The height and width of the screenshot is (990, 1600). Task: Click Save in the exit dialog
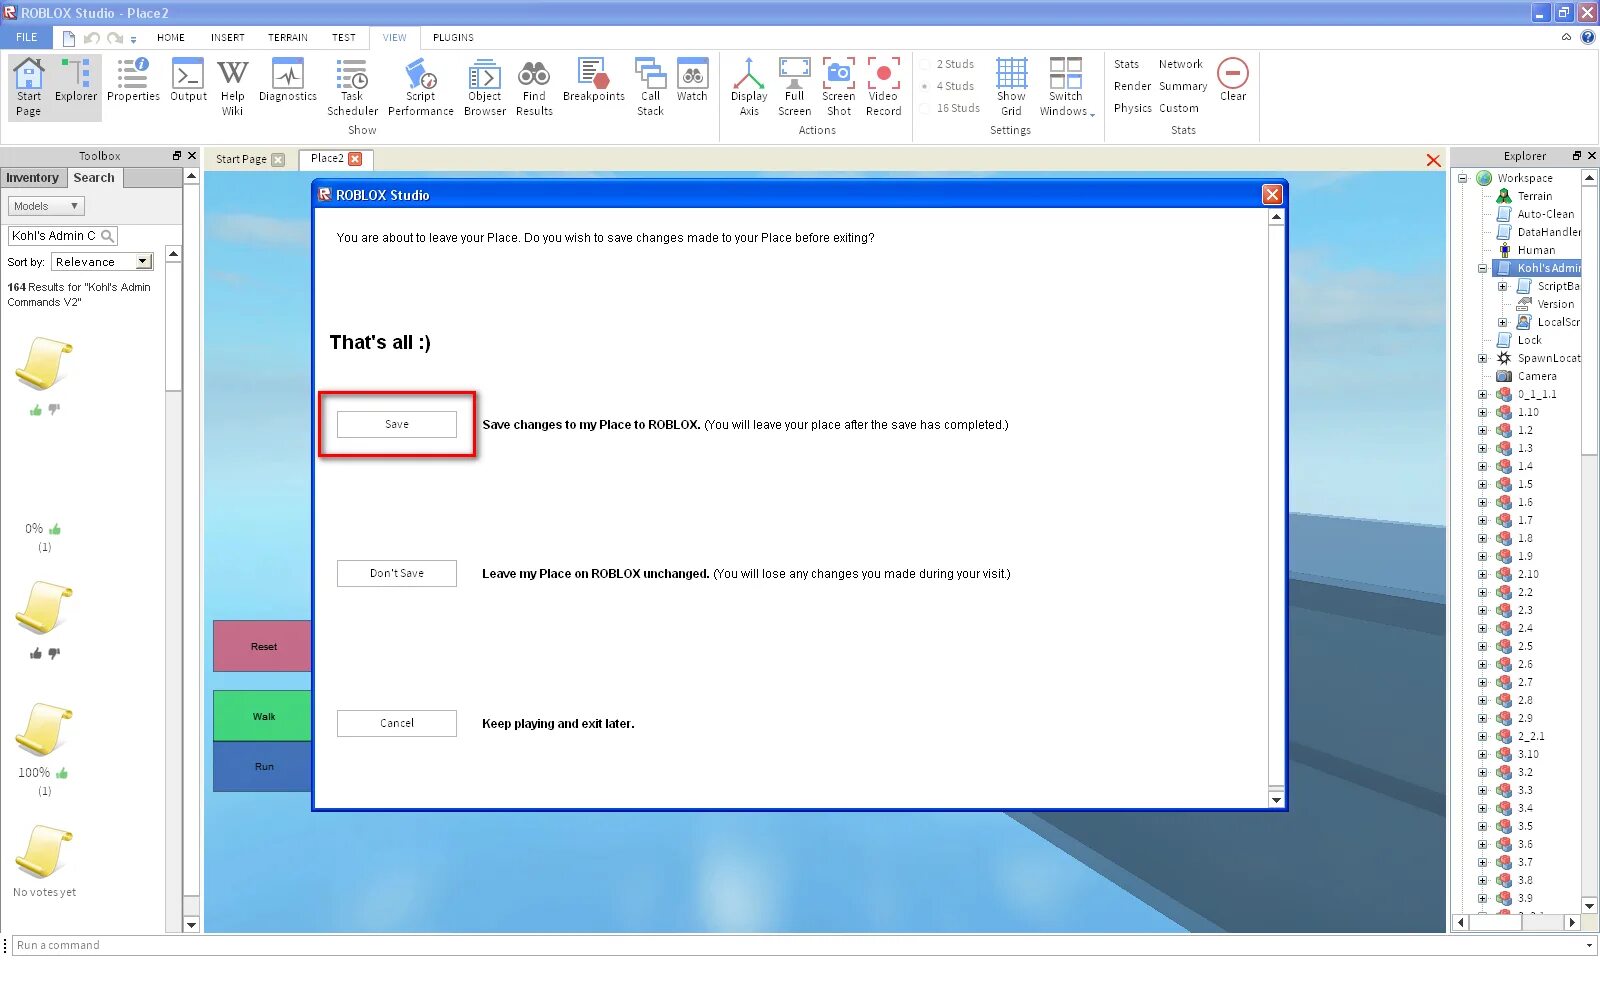(397, 424)
